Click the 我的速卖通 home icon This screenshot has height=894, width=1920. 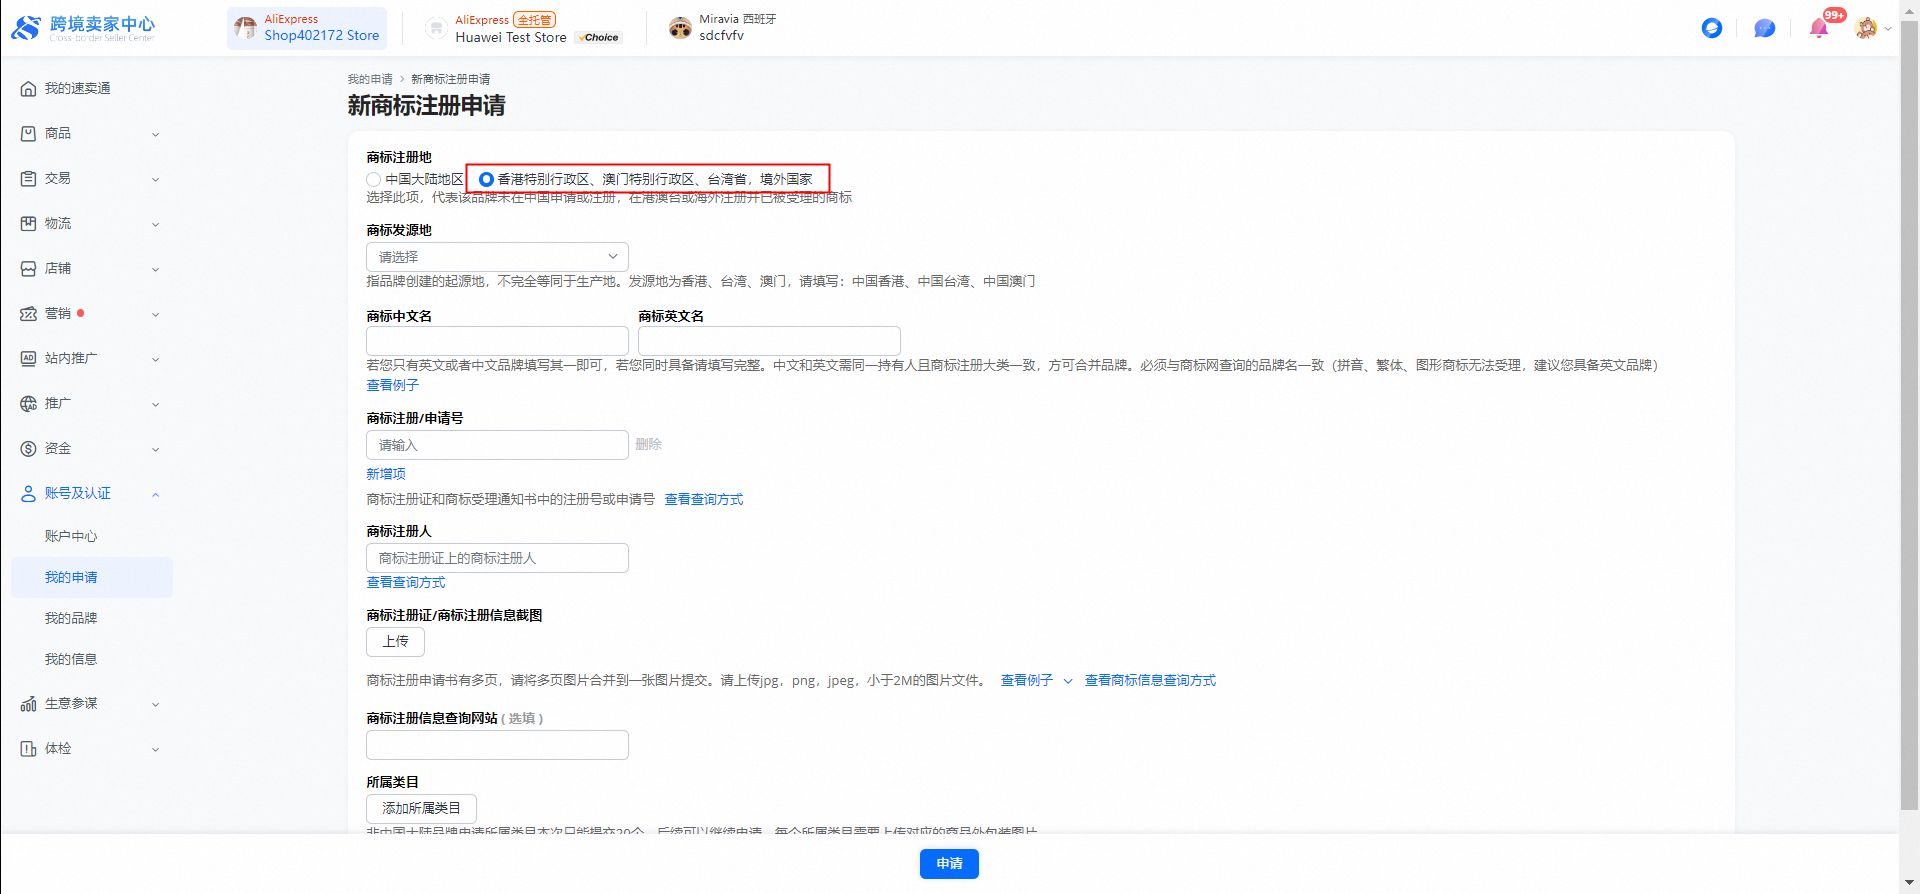point(28,89)
